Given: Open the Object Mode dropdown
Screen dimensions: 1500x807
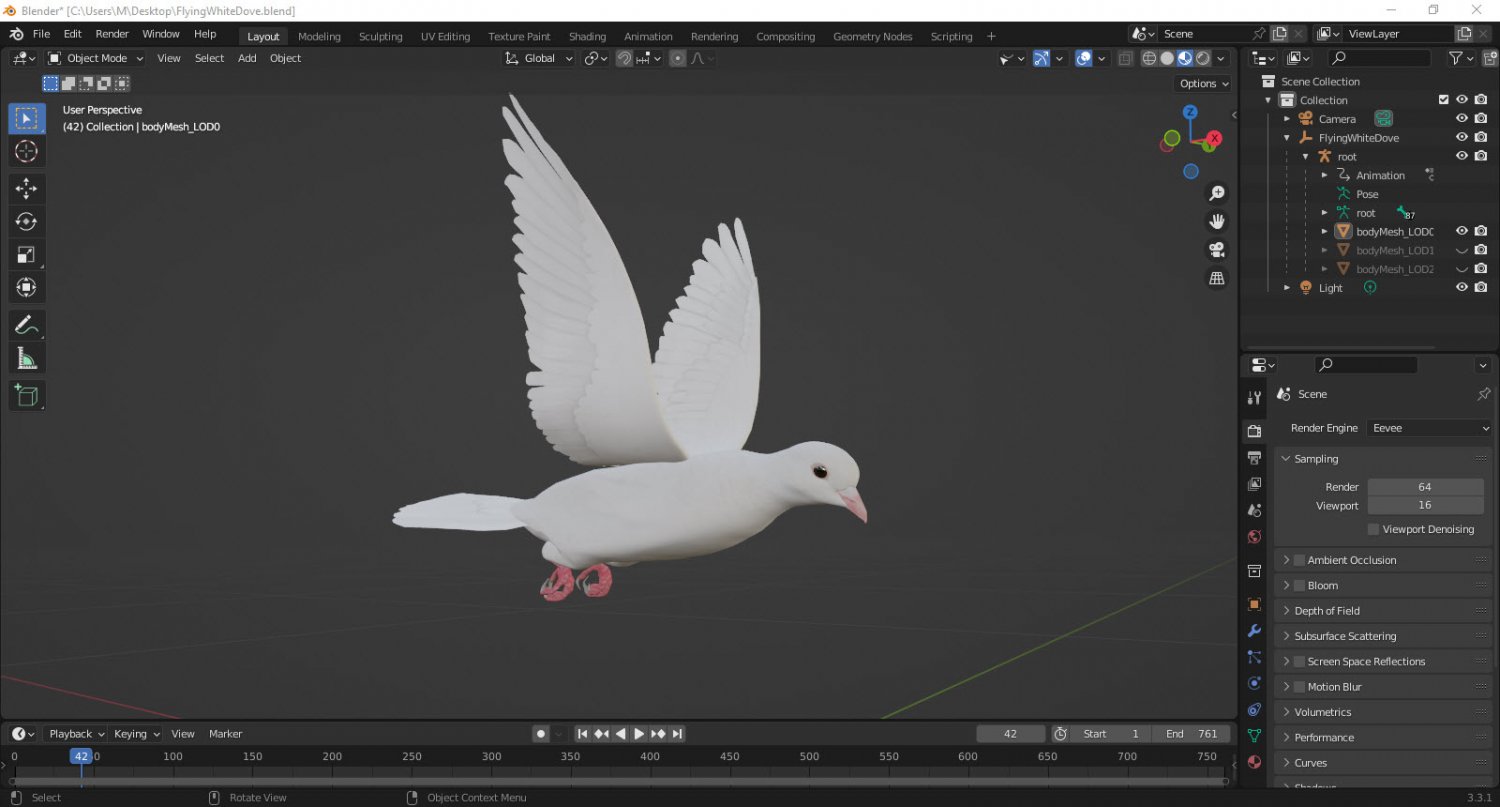Looking at the screenshot, I should tap(95, 57).
